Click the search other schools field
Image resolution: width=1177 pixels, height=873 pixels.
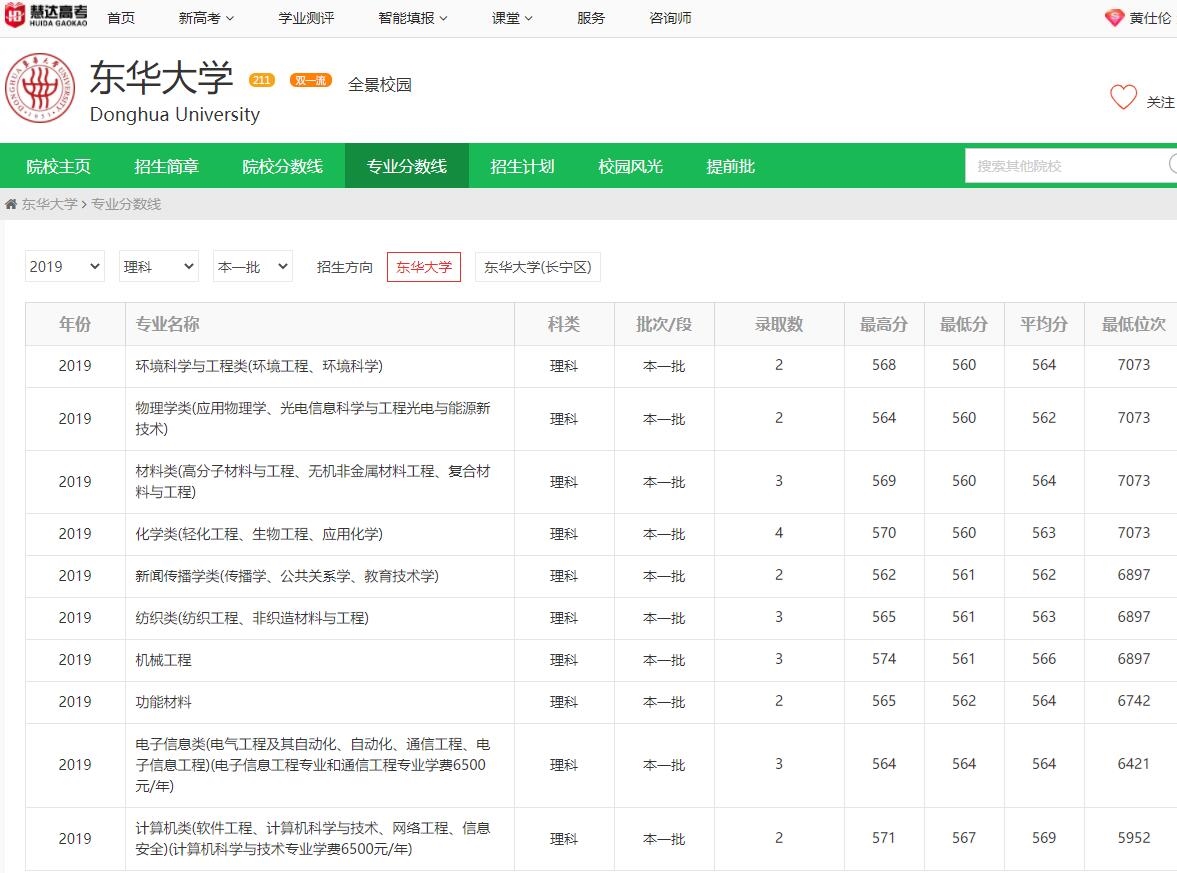(x=1071, y=166)
